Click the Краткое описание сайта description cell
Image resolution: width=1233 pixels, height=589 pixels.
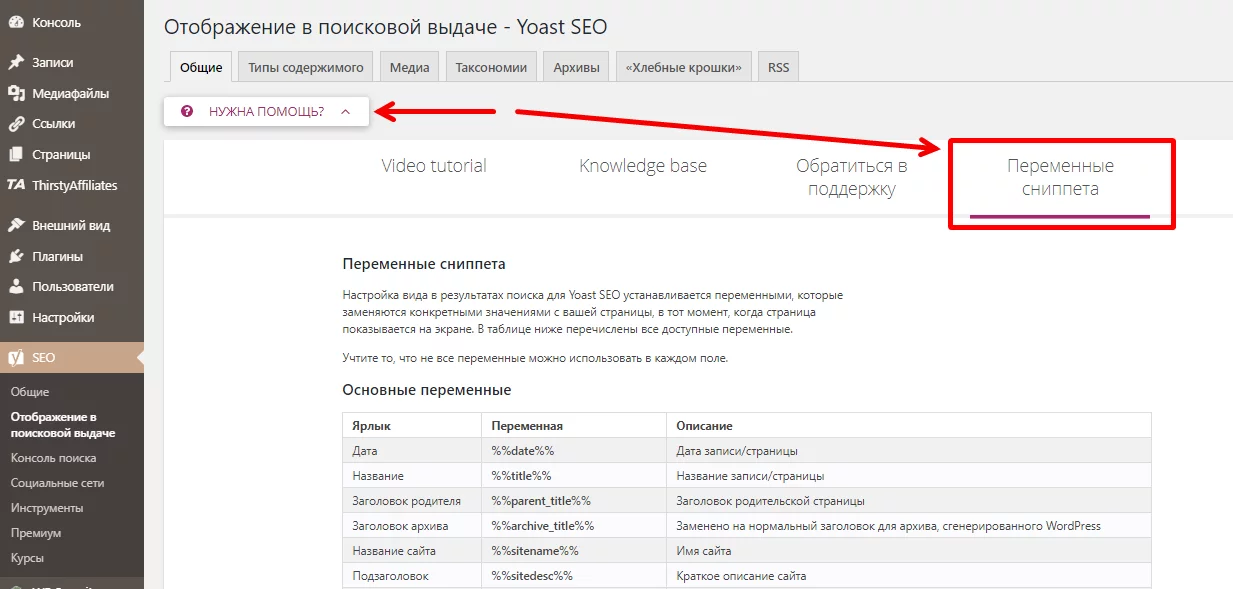point(908,576)
